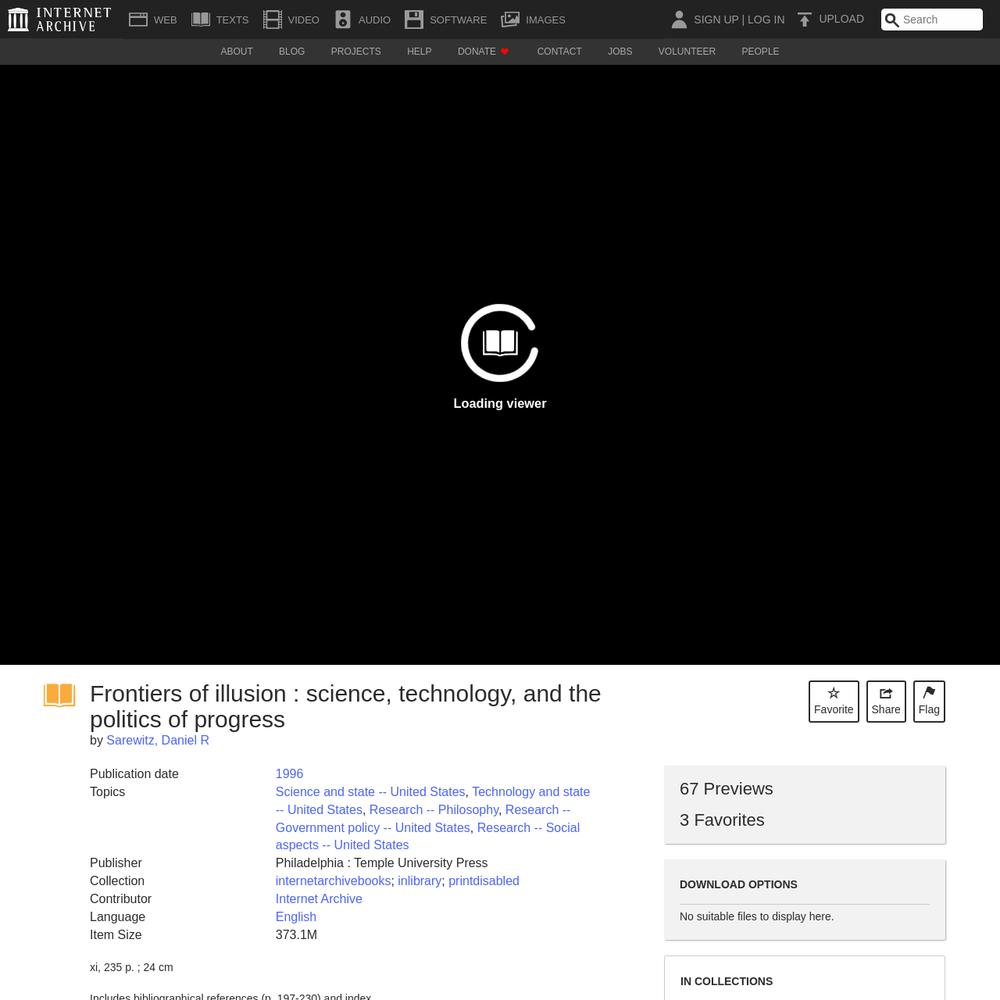Click 'xi, 235 p. ; 24 cm' text
Screen dimensions: 1000x1000
(x=131, y=967)
